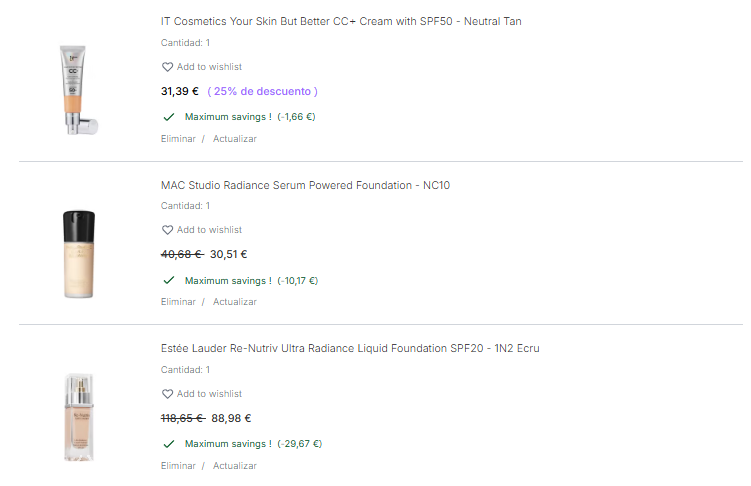Image resolution: width=751 pixels, height=486 pixels.
Task: Open MAC Studio Radiance foundation bottle image
Action: point(78,254)
